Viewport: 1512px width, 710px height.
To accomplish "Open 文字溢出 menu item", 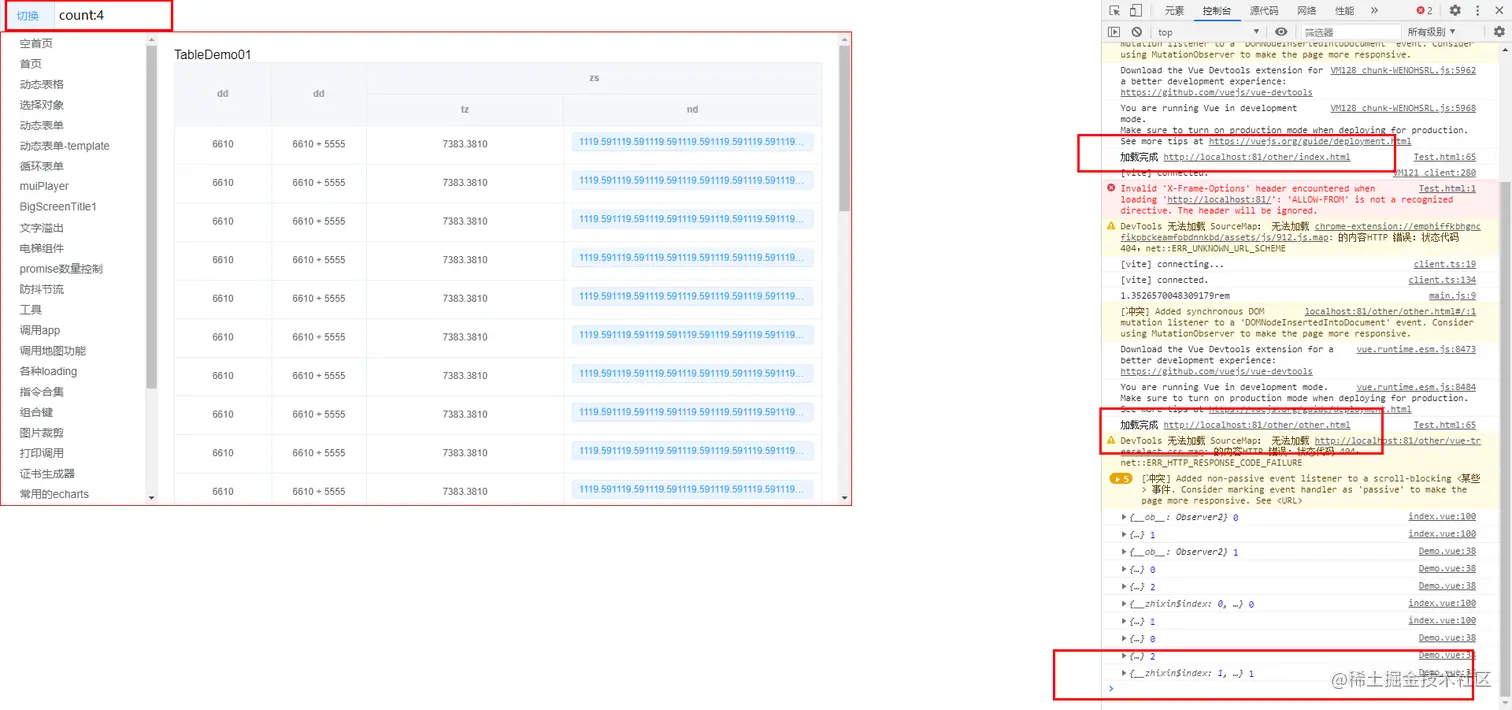I will tap(41, 228).
